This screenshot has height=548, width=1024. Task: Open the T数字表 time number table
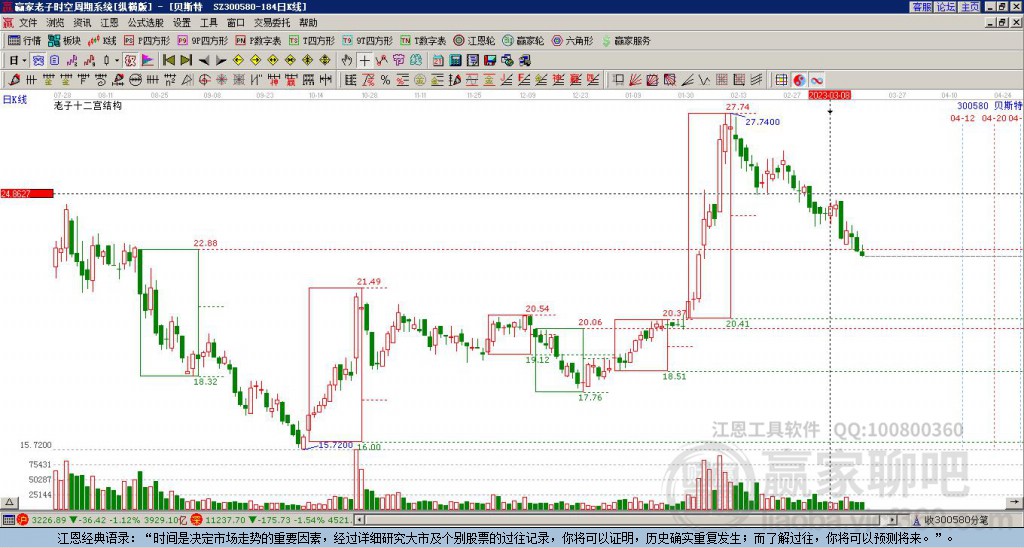click(423, 40)
